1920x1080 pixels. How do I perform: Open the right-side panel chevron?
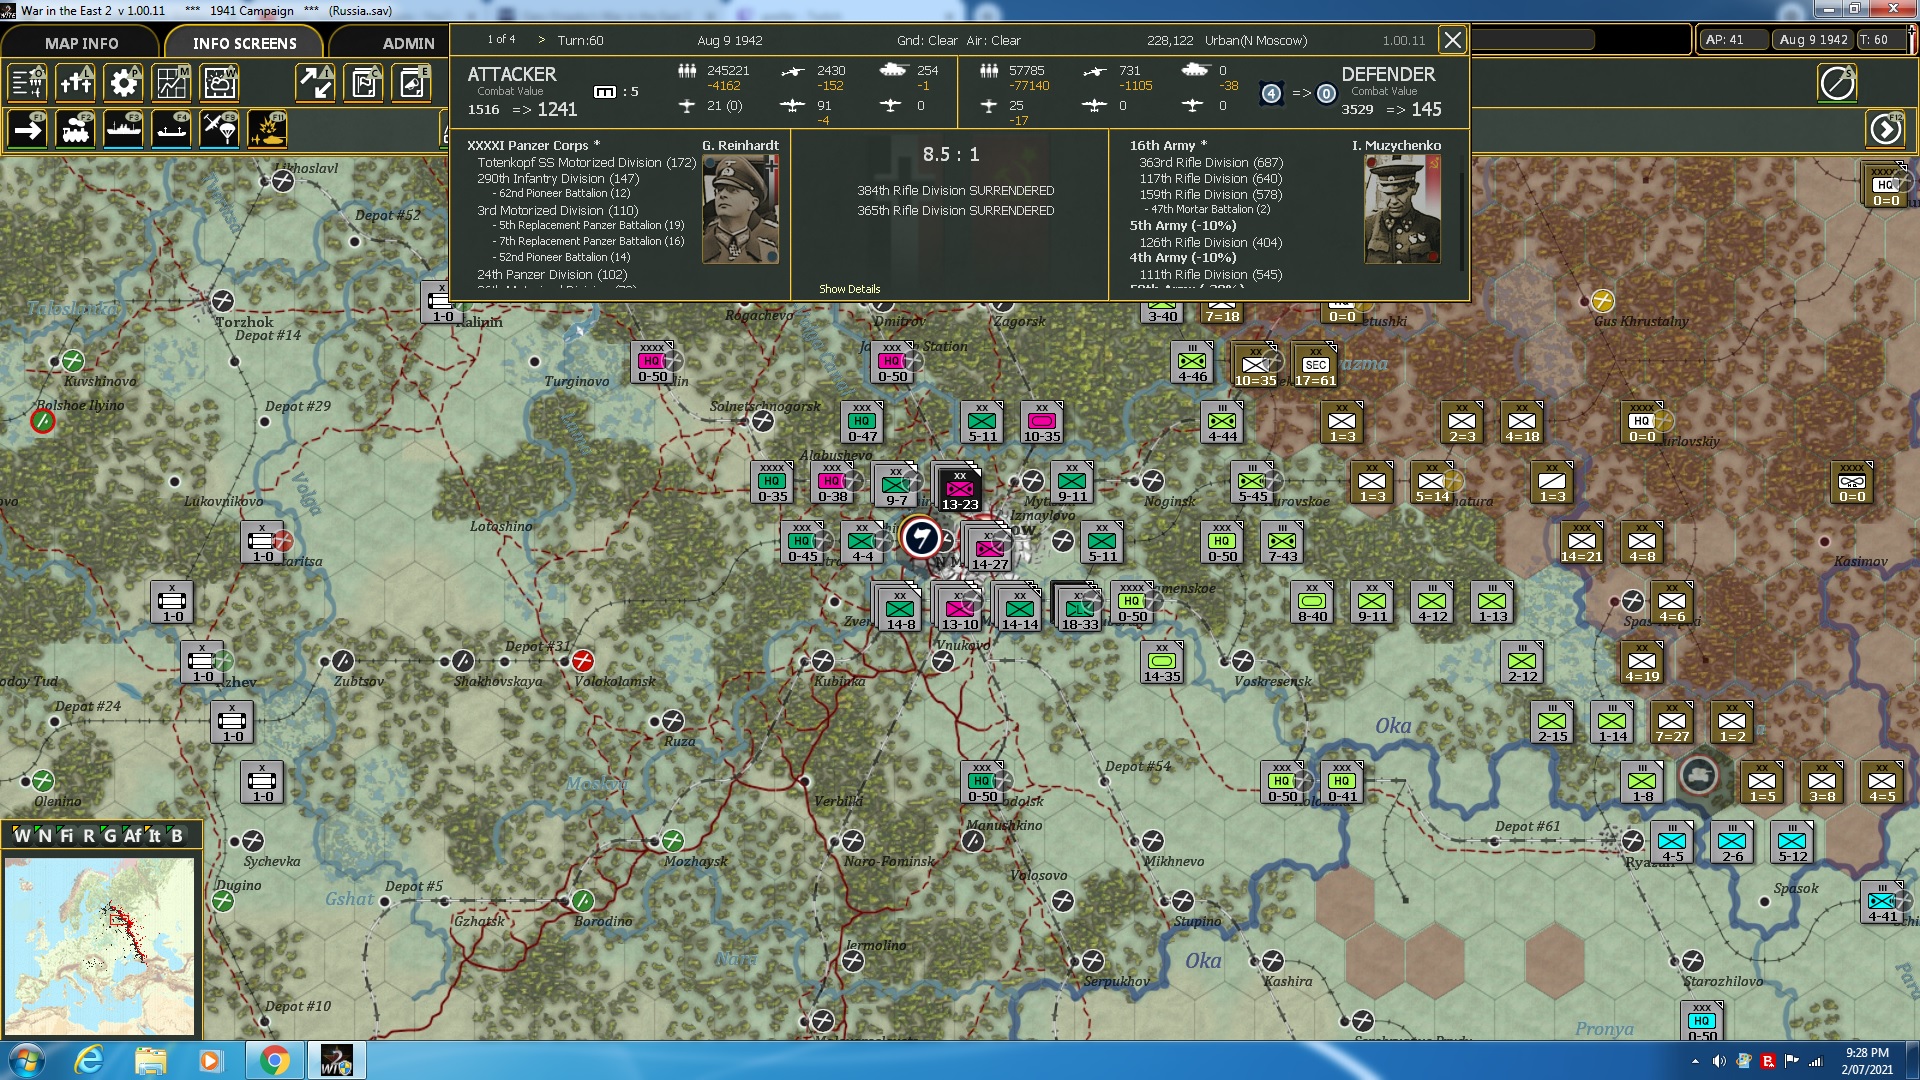click(1886, 128)
